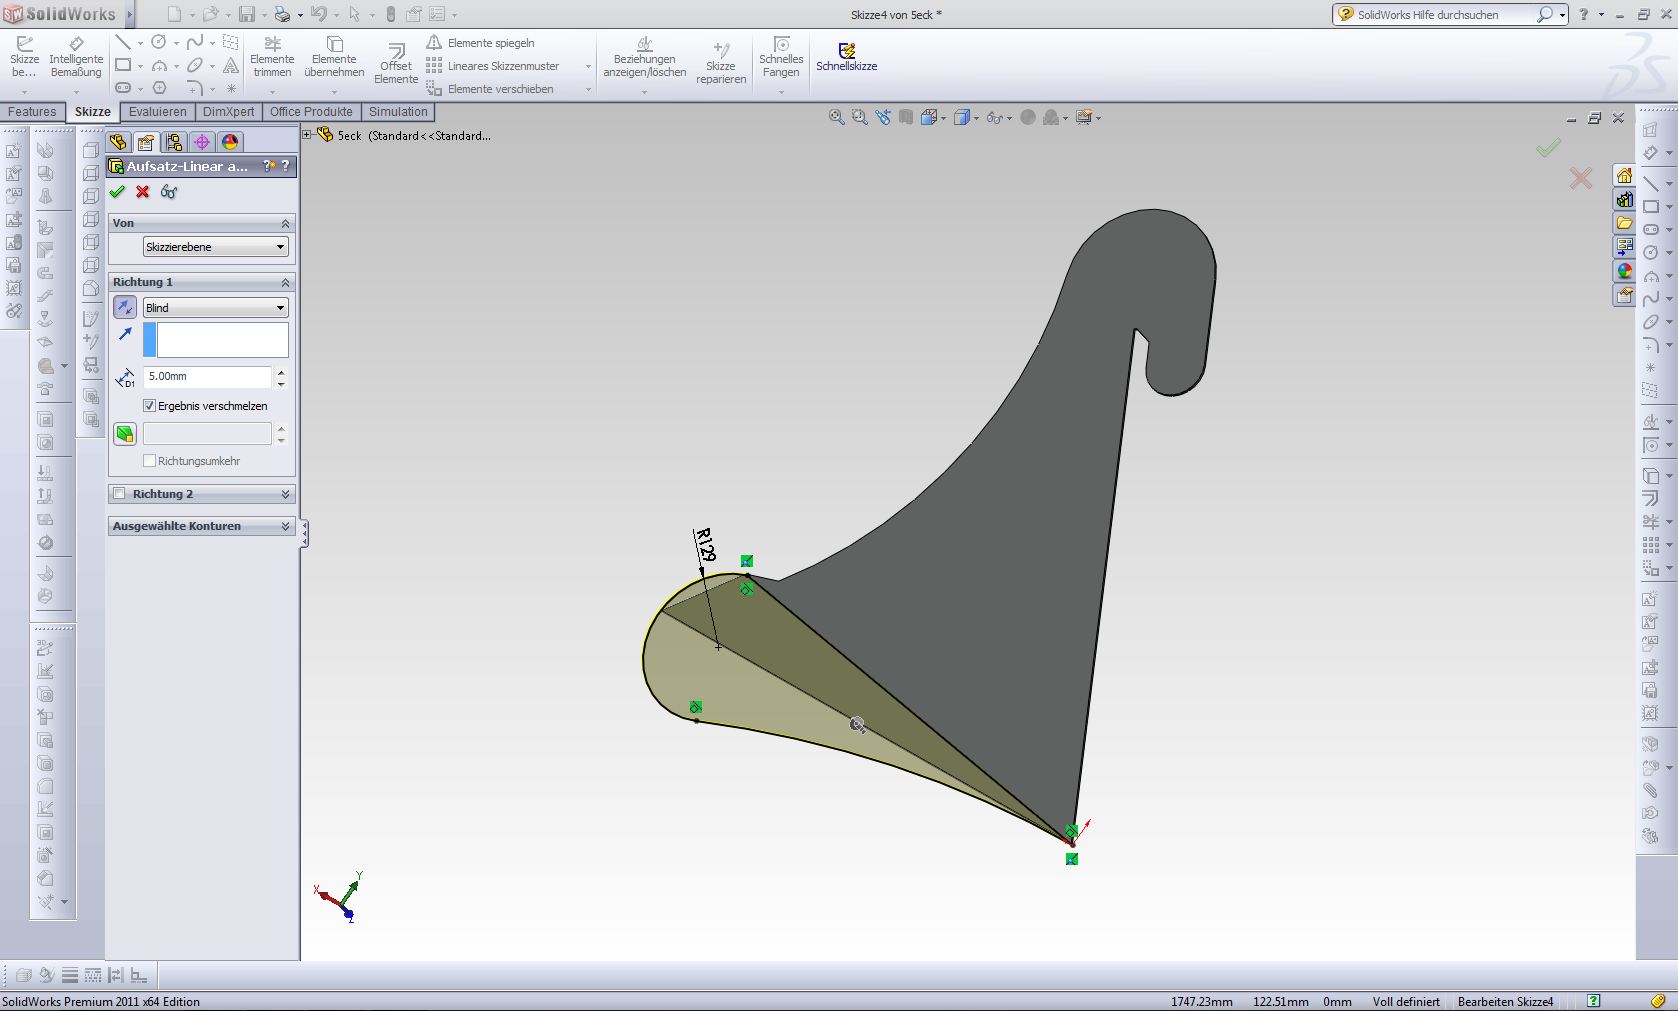This screenshot has width=1678, height=1011.
Task: Switch to the DimXpert tab
Action: coord(228,112)
